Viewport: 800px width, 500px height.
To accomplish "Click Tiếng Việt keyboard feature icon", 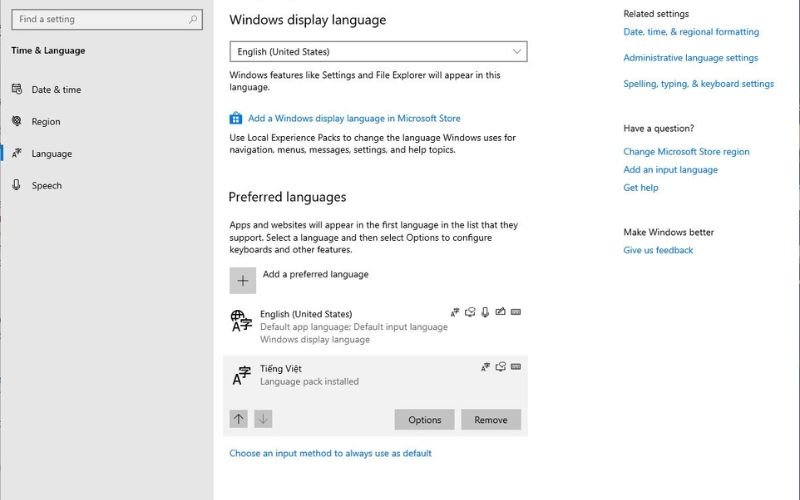I will (x=516, y=367).
